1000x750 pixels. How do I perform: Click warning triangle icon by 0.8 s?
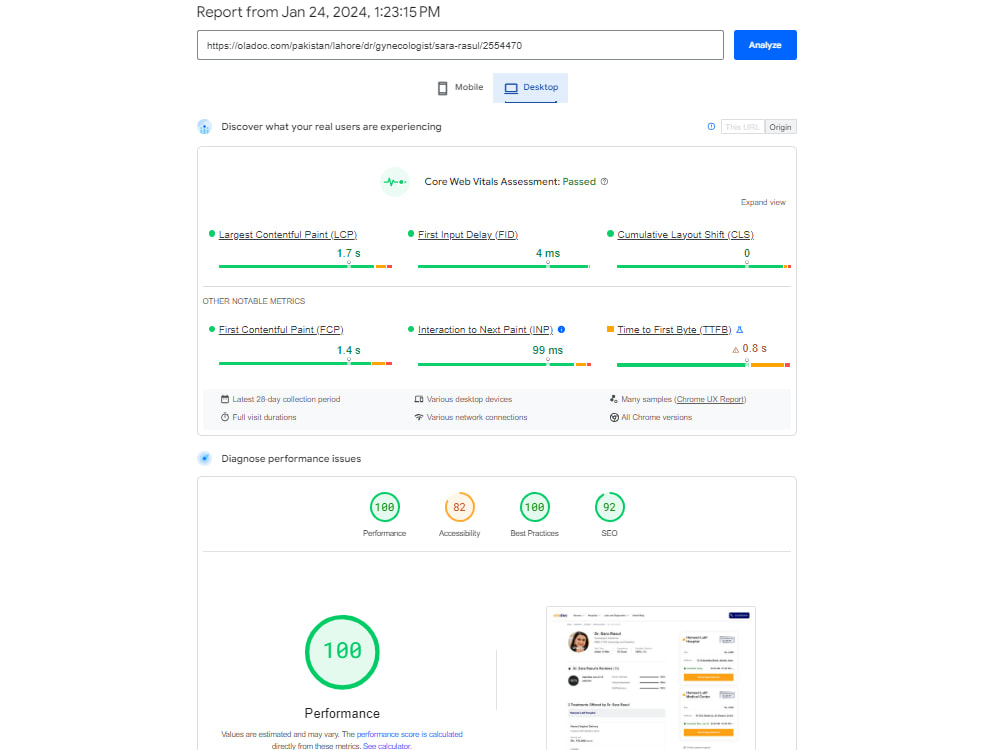pos(735,349)
